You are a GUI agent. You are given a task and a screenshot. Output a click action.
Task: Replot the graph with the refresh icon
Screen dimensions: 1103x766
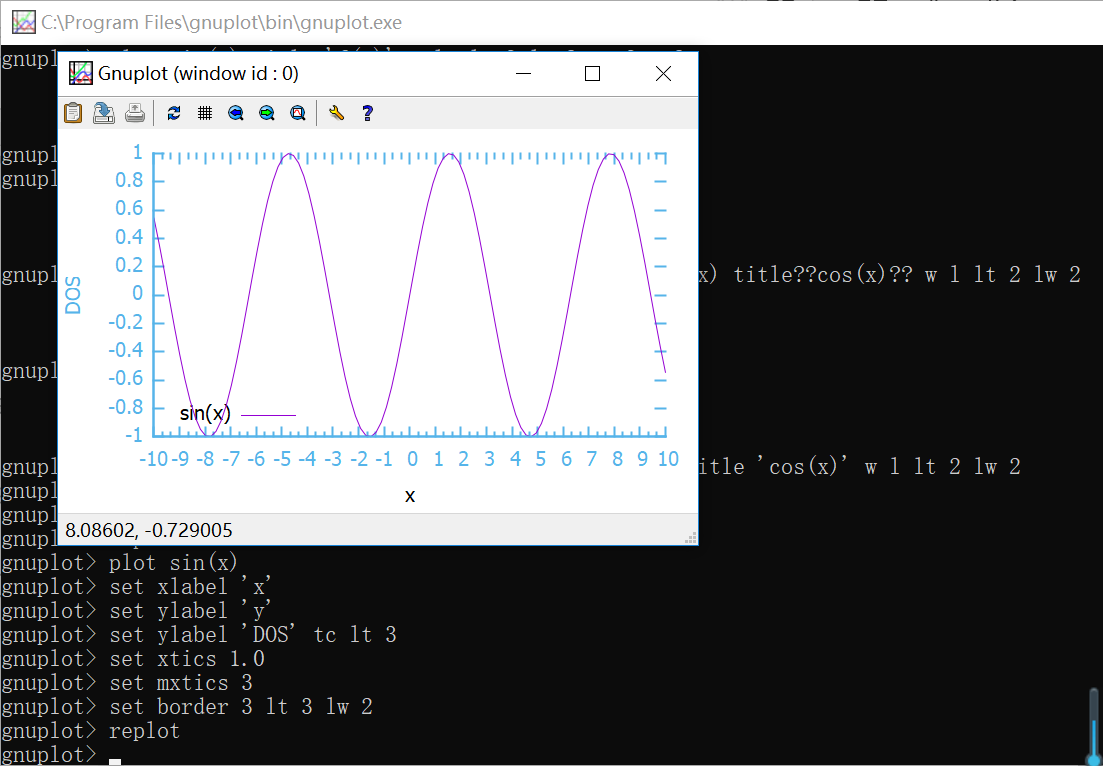pos(174,113)
